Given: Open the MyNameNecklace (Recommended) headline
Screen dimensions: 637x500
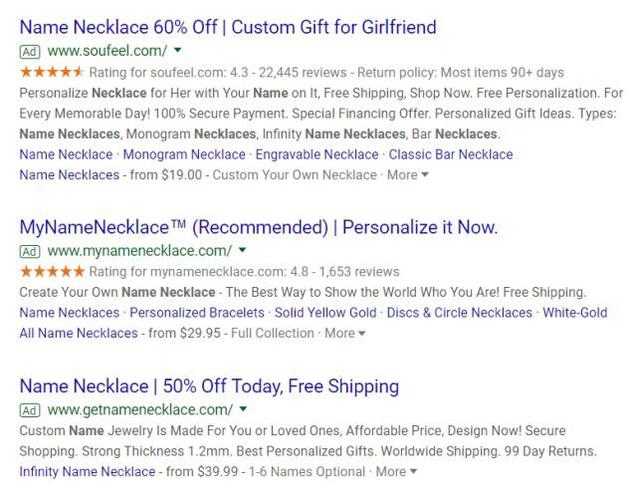Looking at the screenshot, I should tap(258, 227).
